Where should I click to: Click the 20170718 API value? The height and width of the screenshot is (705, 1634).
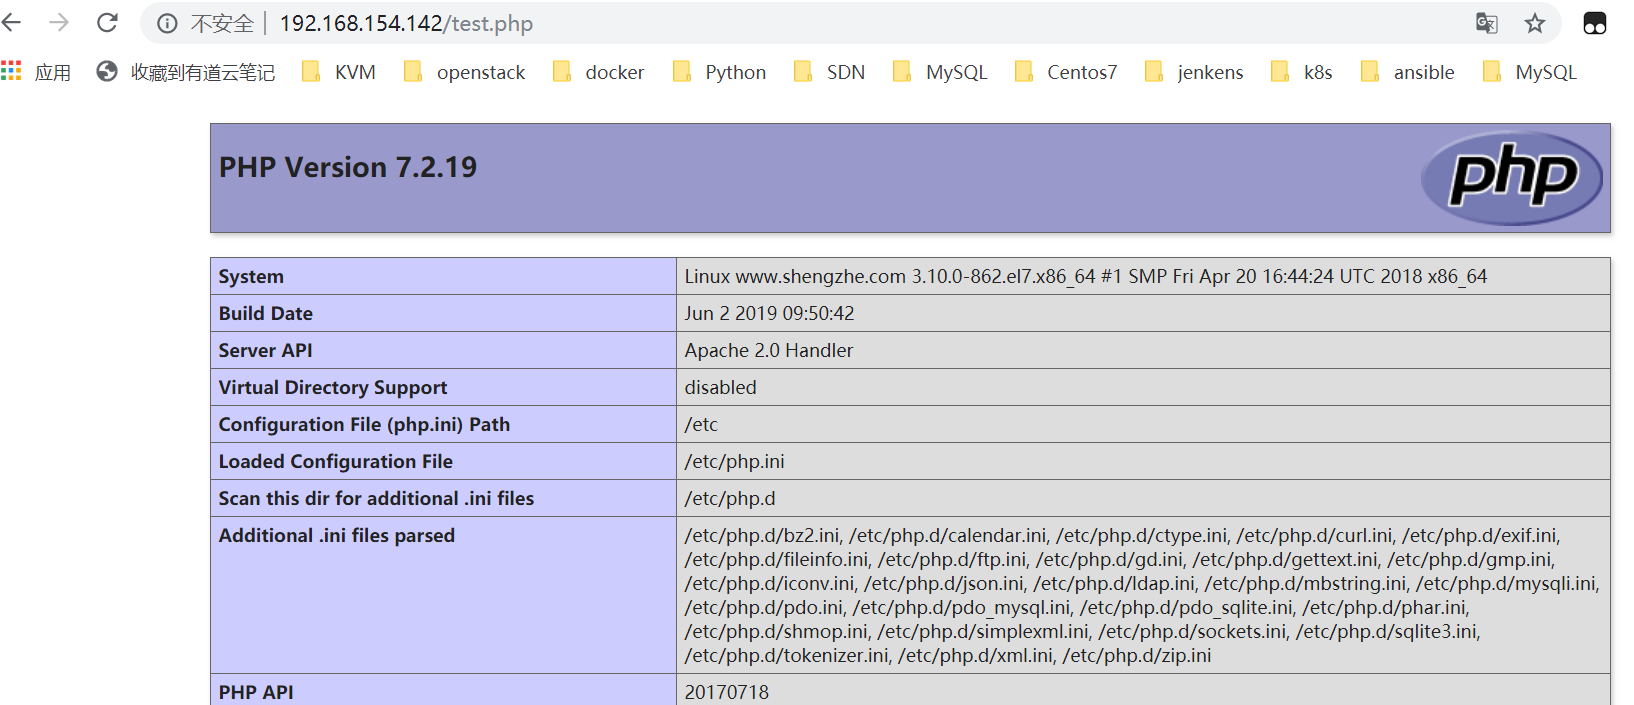coord(727,692)
